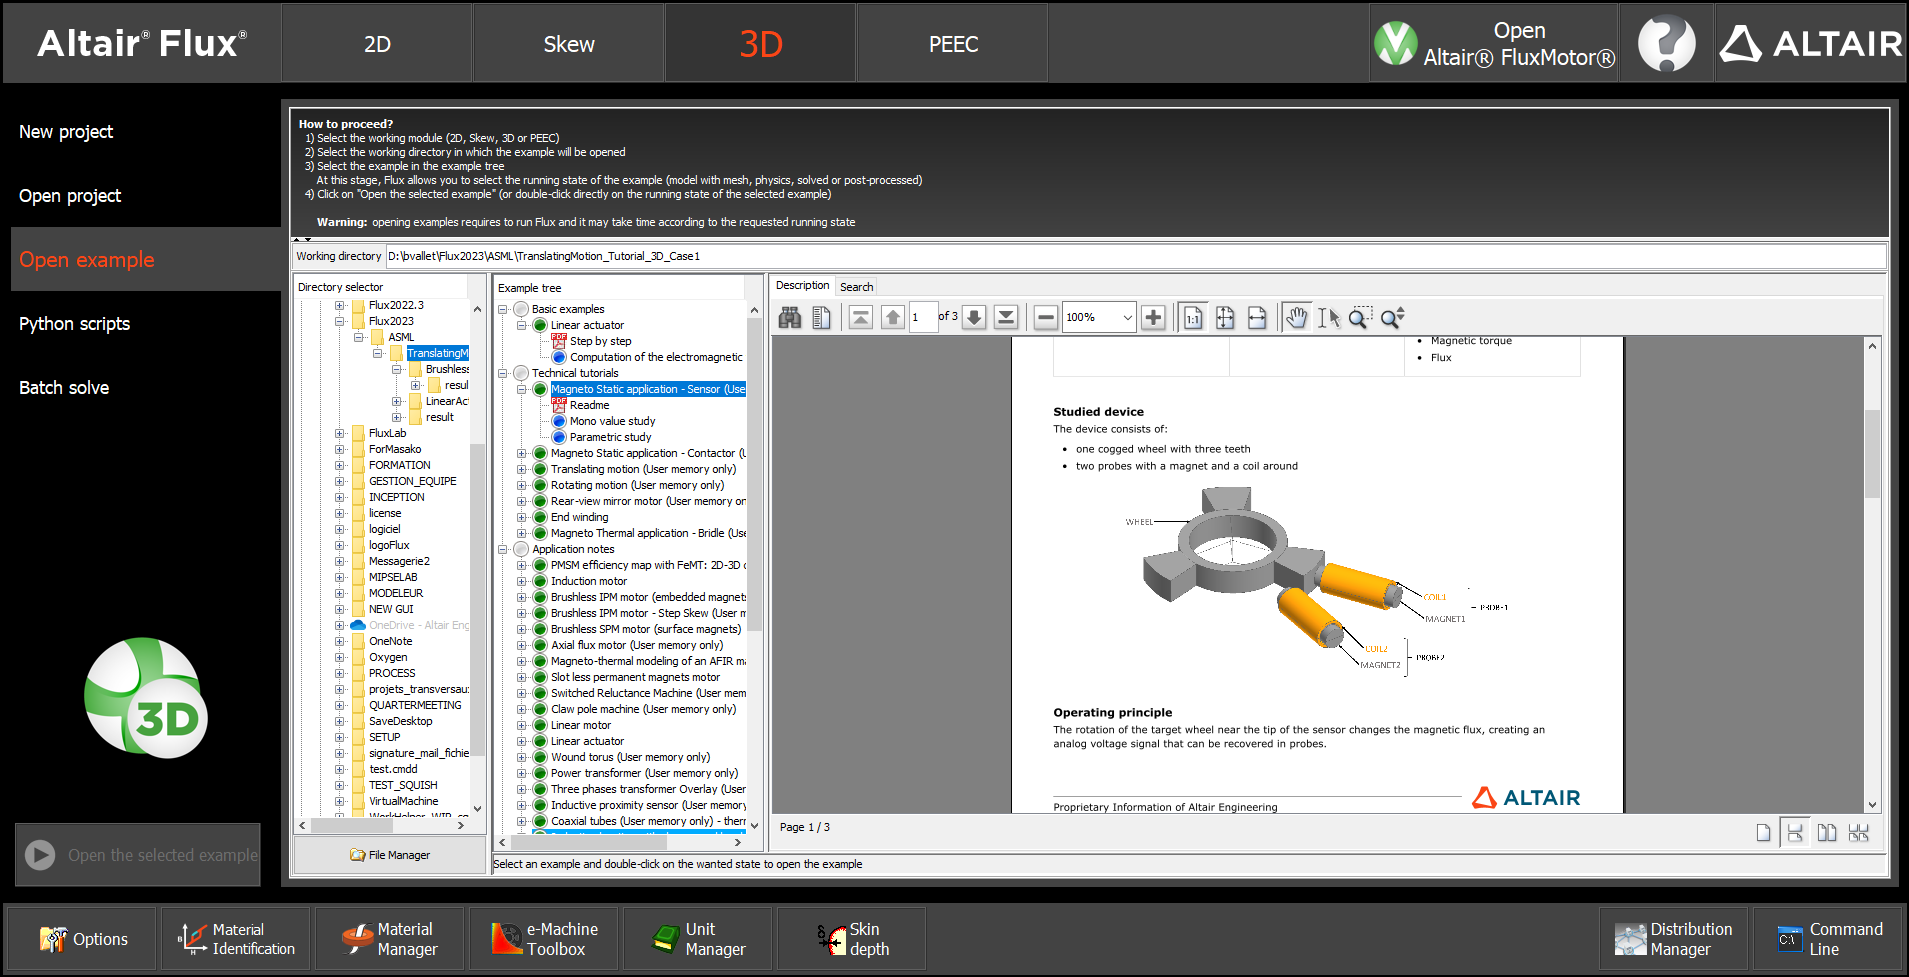Zoom in with the plus button
This screenshot has width=1909, height=977.
(x=1153, y=318)
